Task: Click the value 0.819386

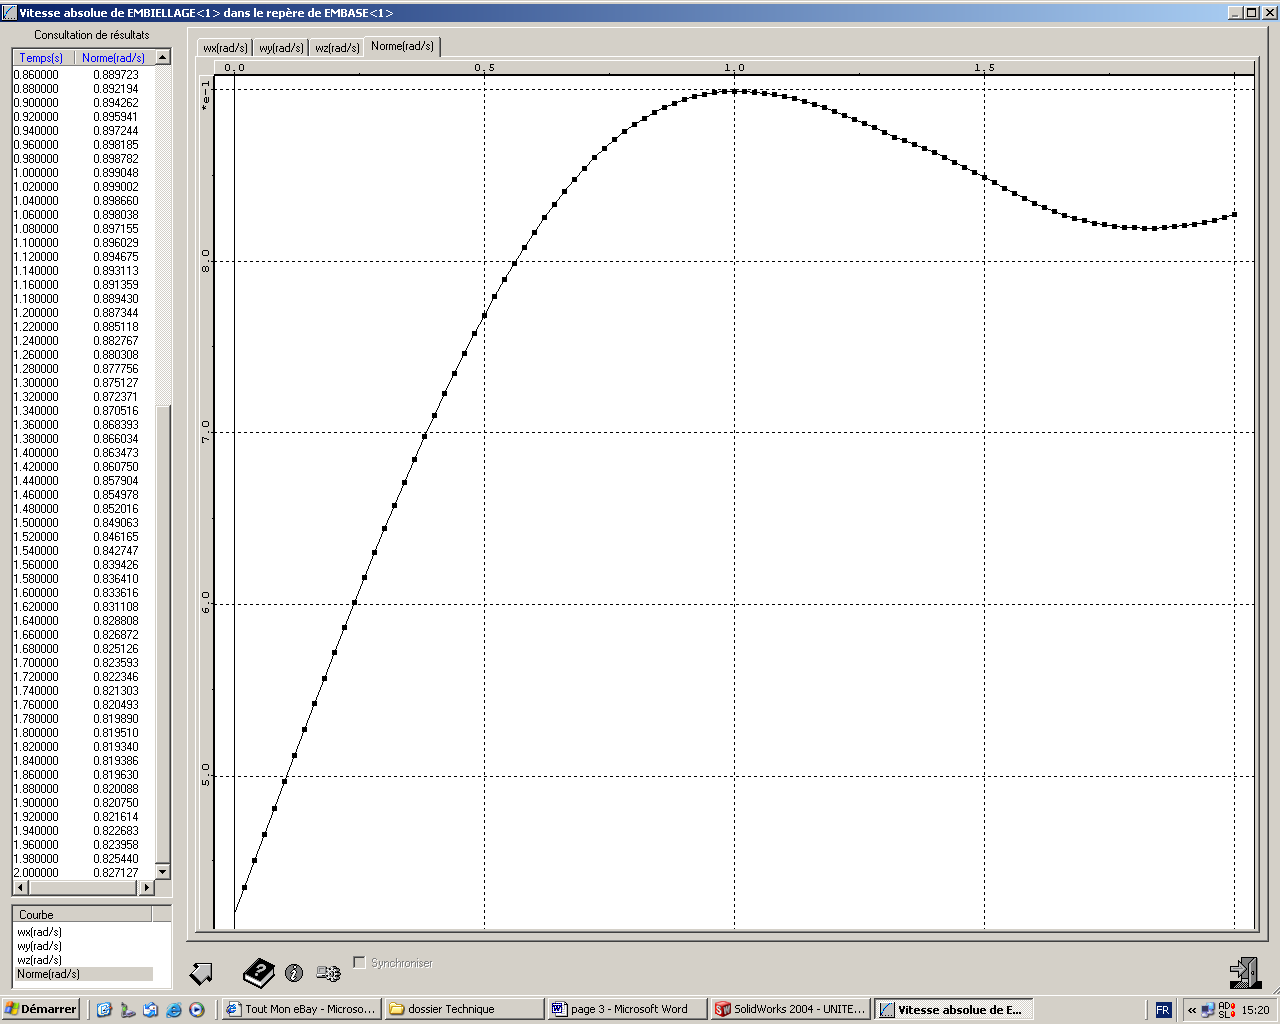Action: click(116, 761)
